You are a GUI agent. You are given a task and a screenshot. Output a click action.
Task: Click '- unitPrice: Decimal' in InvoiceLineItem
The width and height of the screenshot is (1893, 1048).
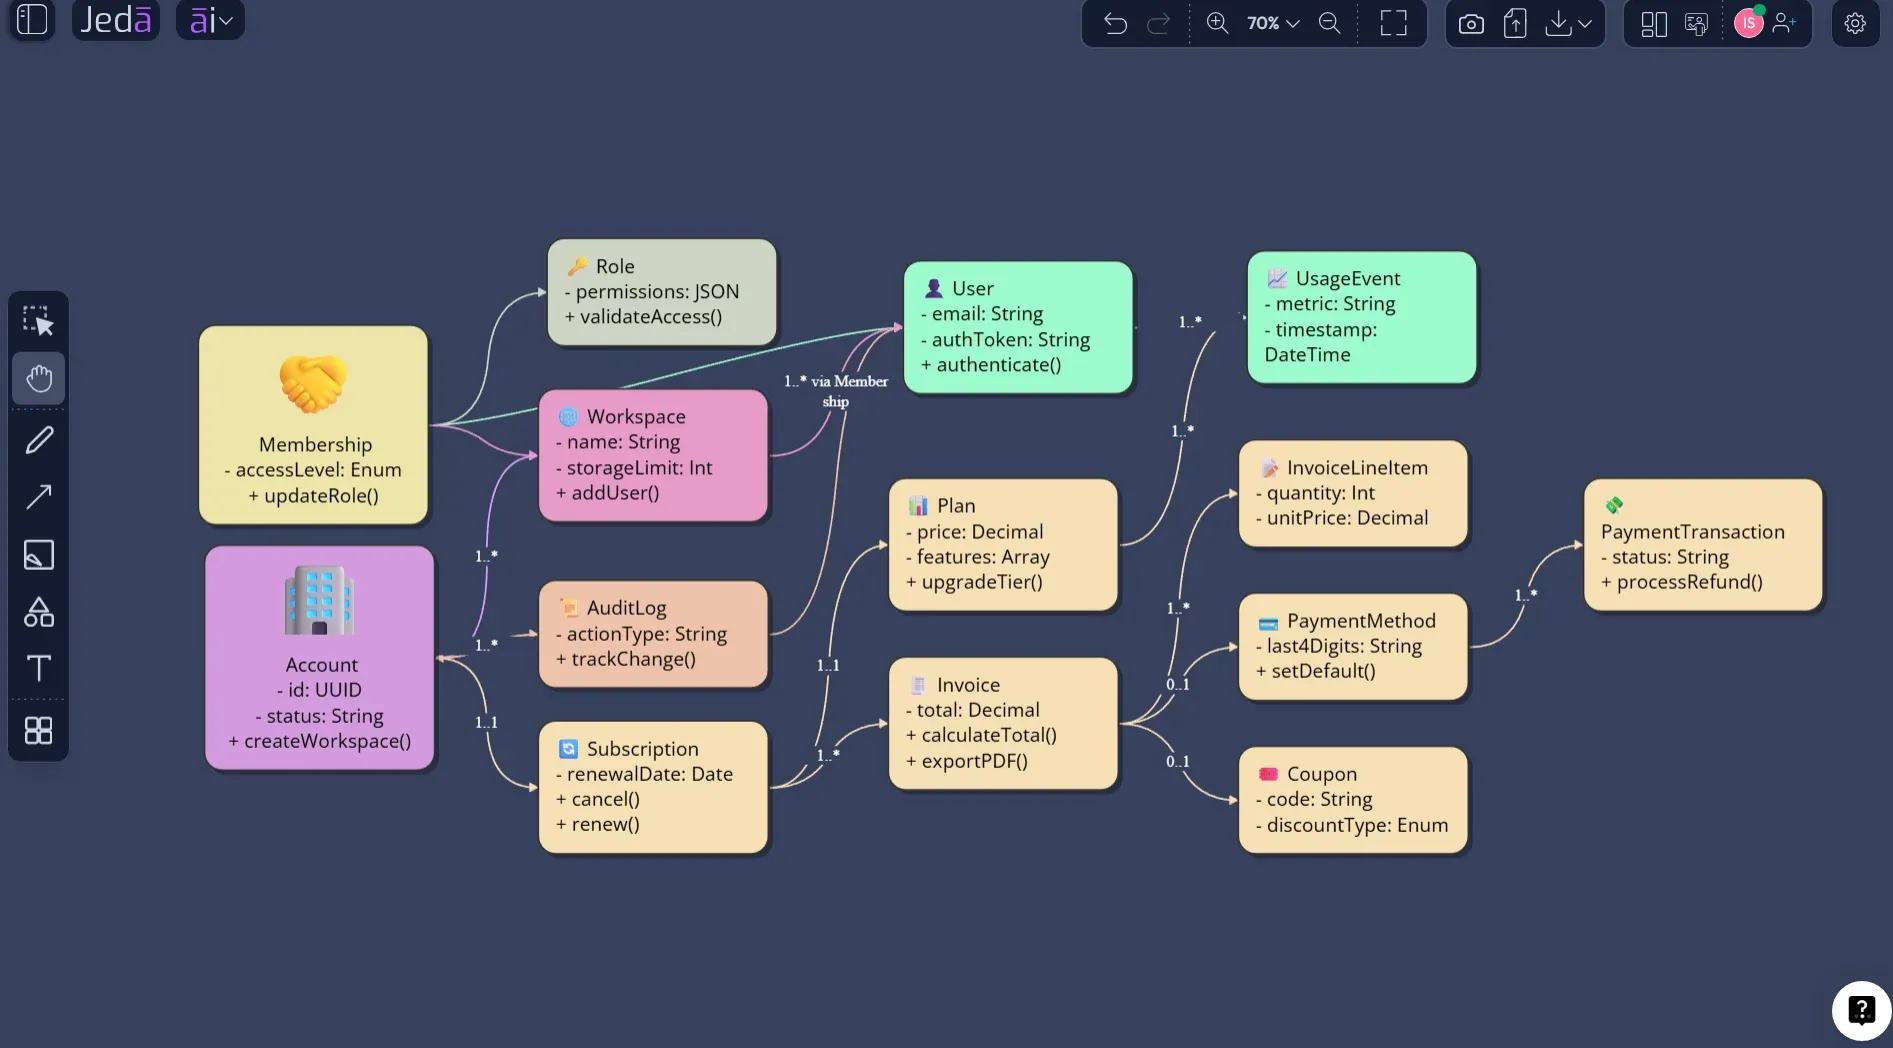click(x=1342, y=518)
